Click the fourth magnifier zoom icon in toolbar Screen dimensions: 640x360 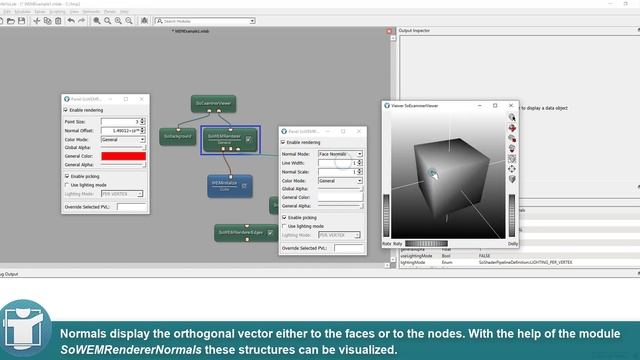point(129,21)
